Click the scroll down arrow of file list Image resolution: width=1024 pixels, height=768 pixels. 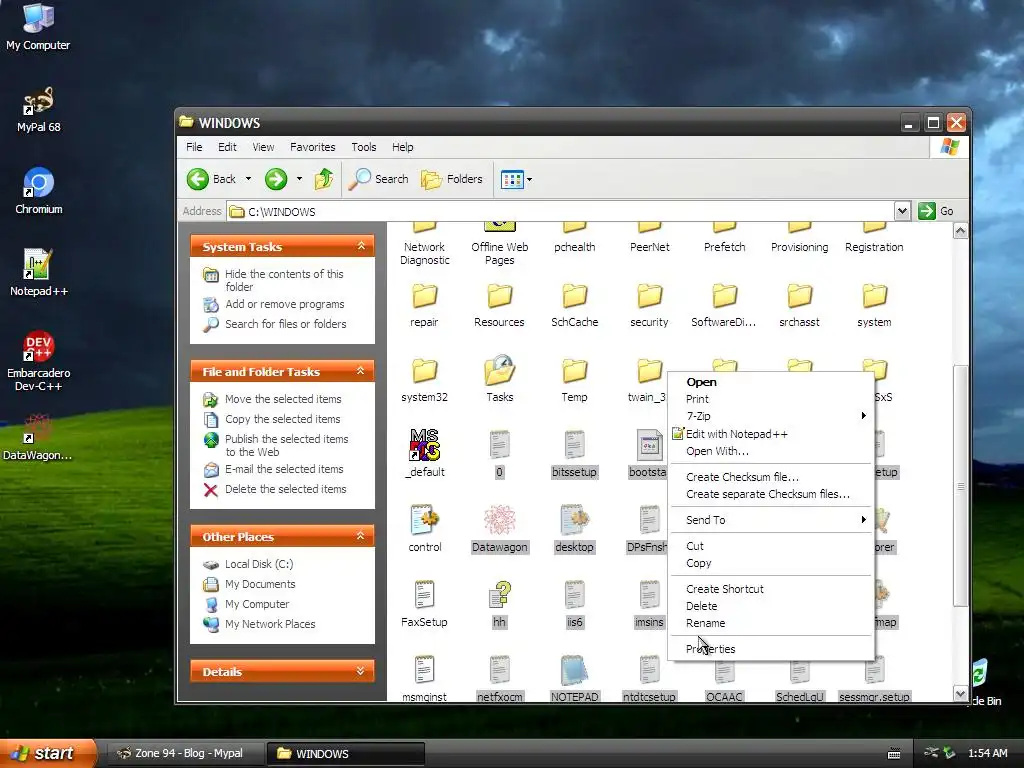[960, 694]
